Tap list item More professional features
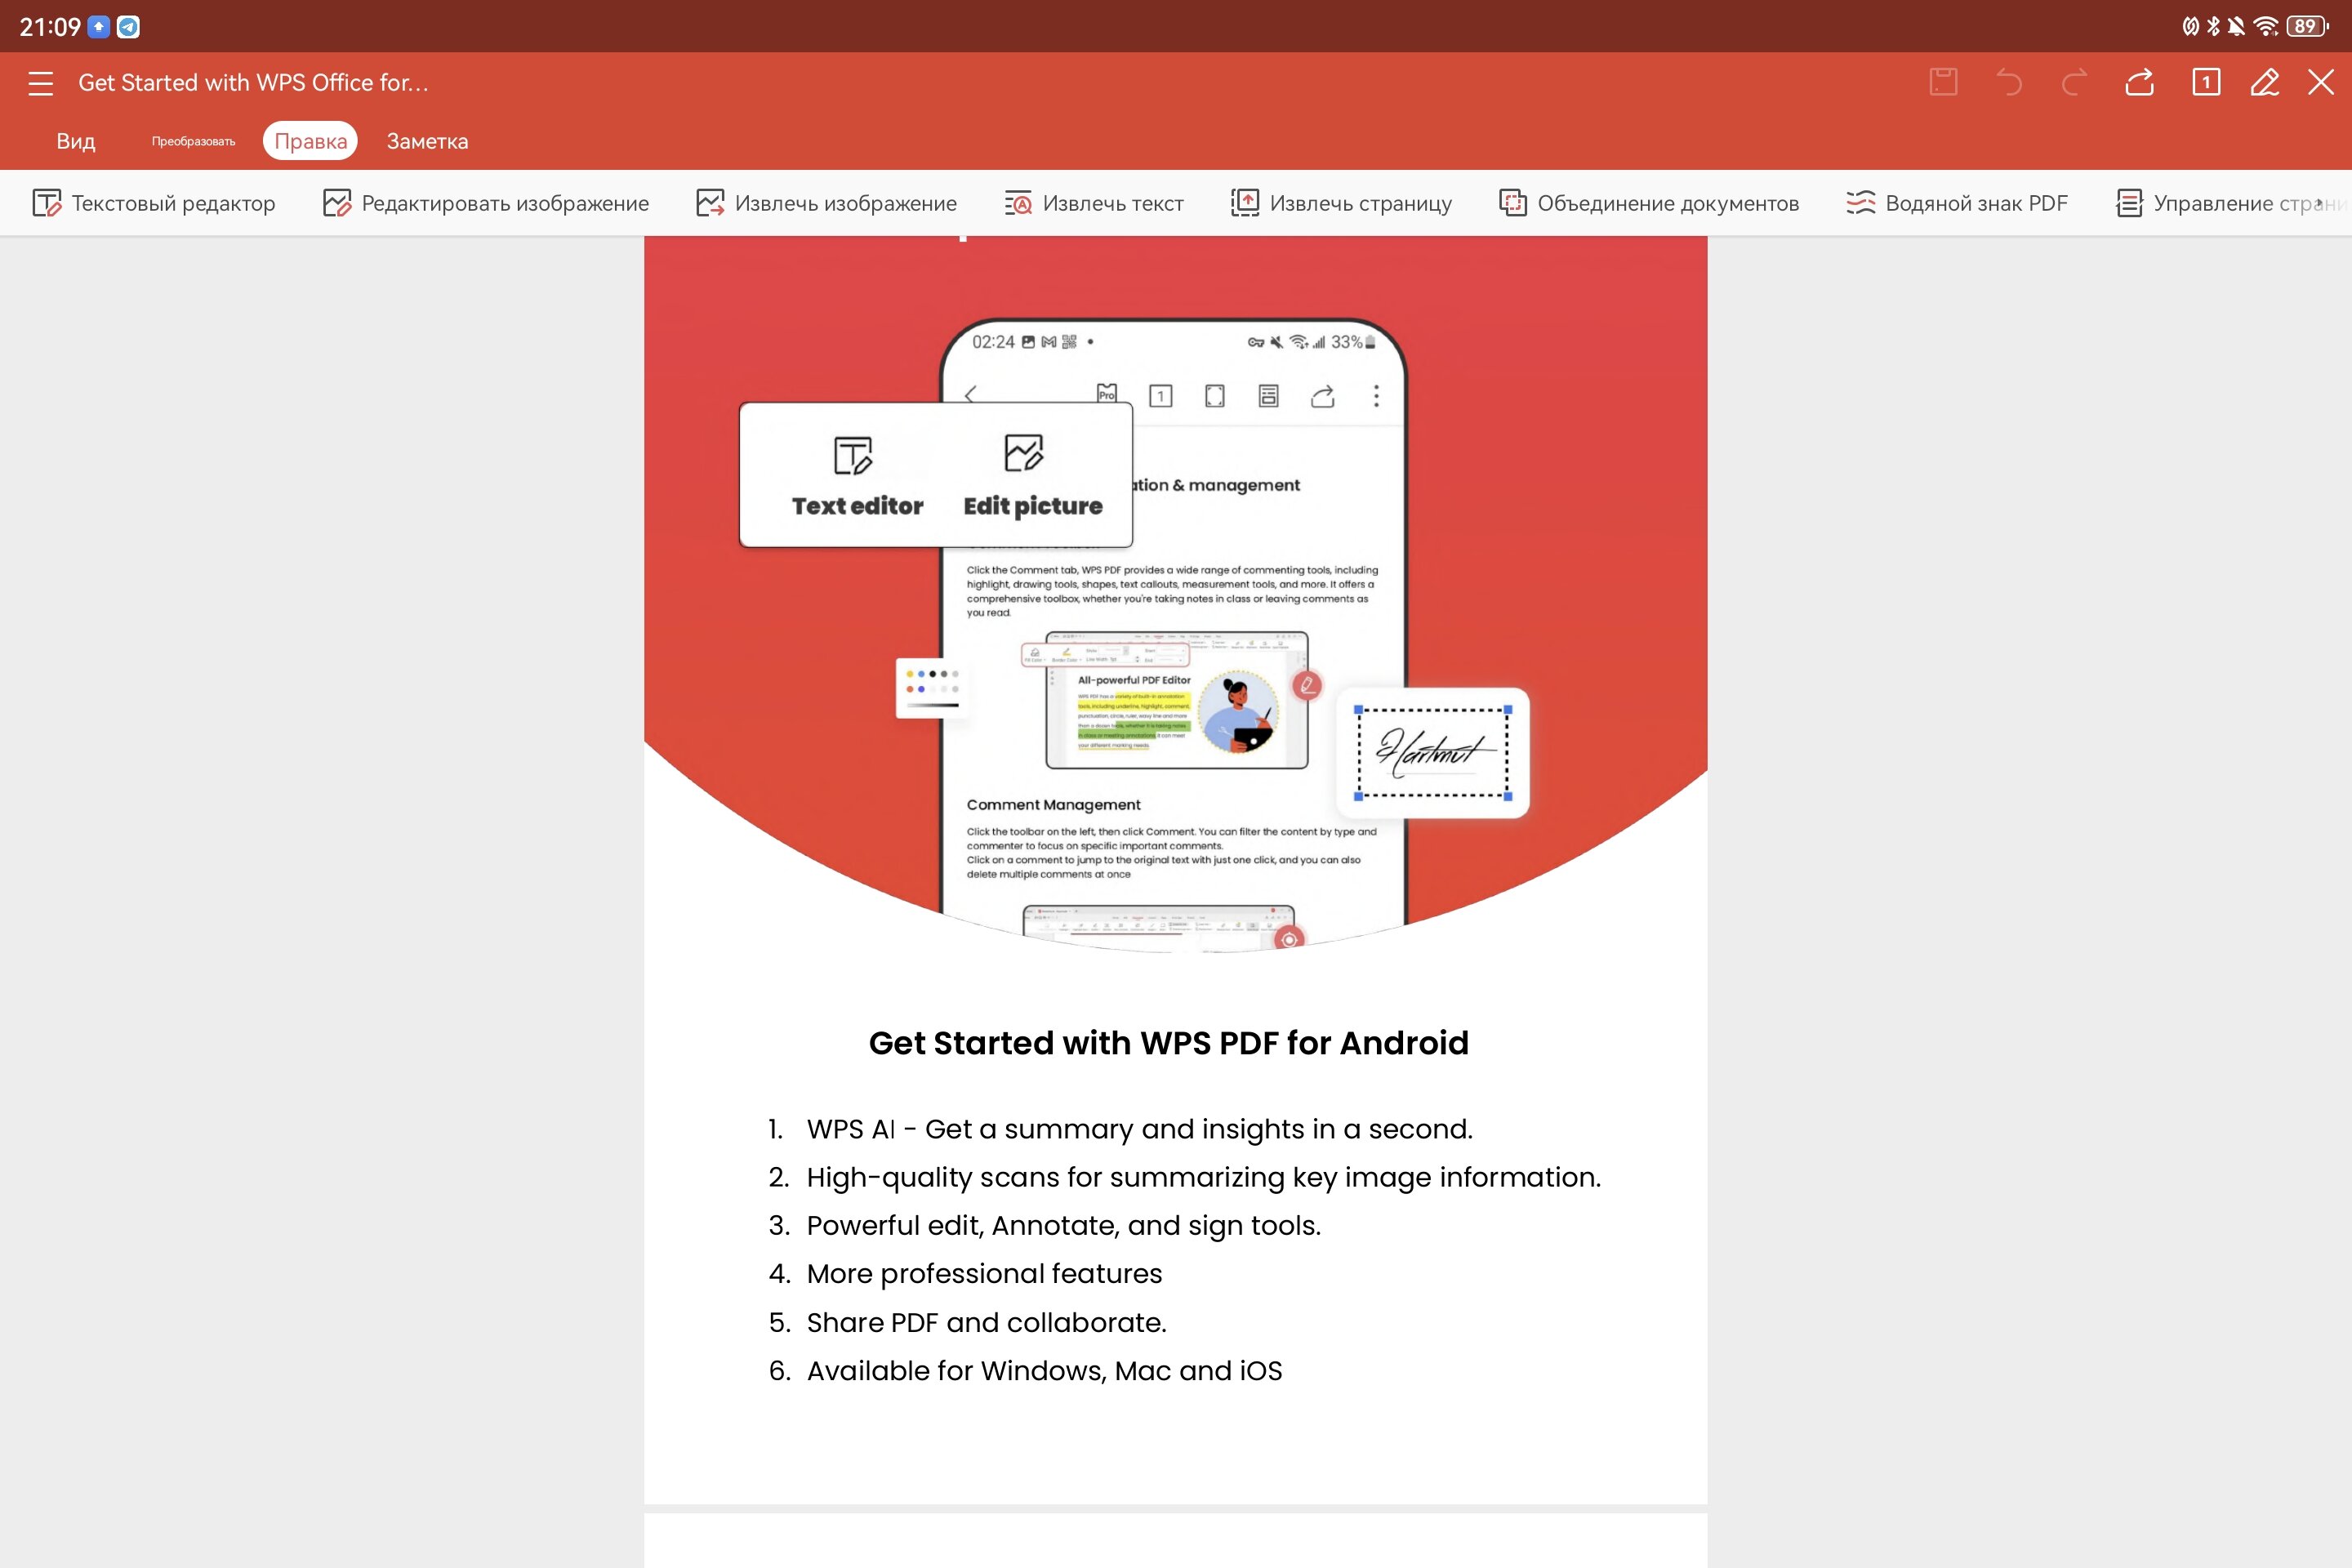The height and width of the screenshot is (1568, 2352). (x=965, y=1273)
